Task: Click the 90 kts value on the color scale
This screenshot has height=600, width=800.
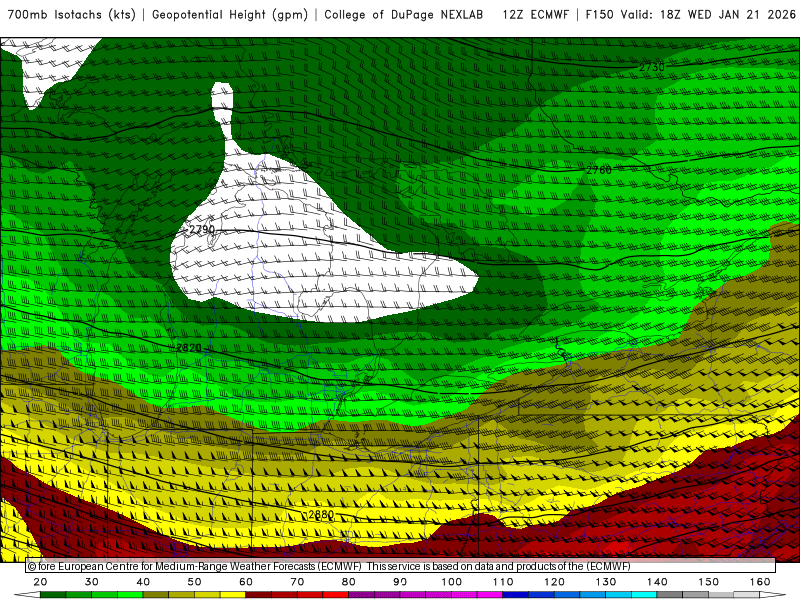Action: tap(400, 582)
